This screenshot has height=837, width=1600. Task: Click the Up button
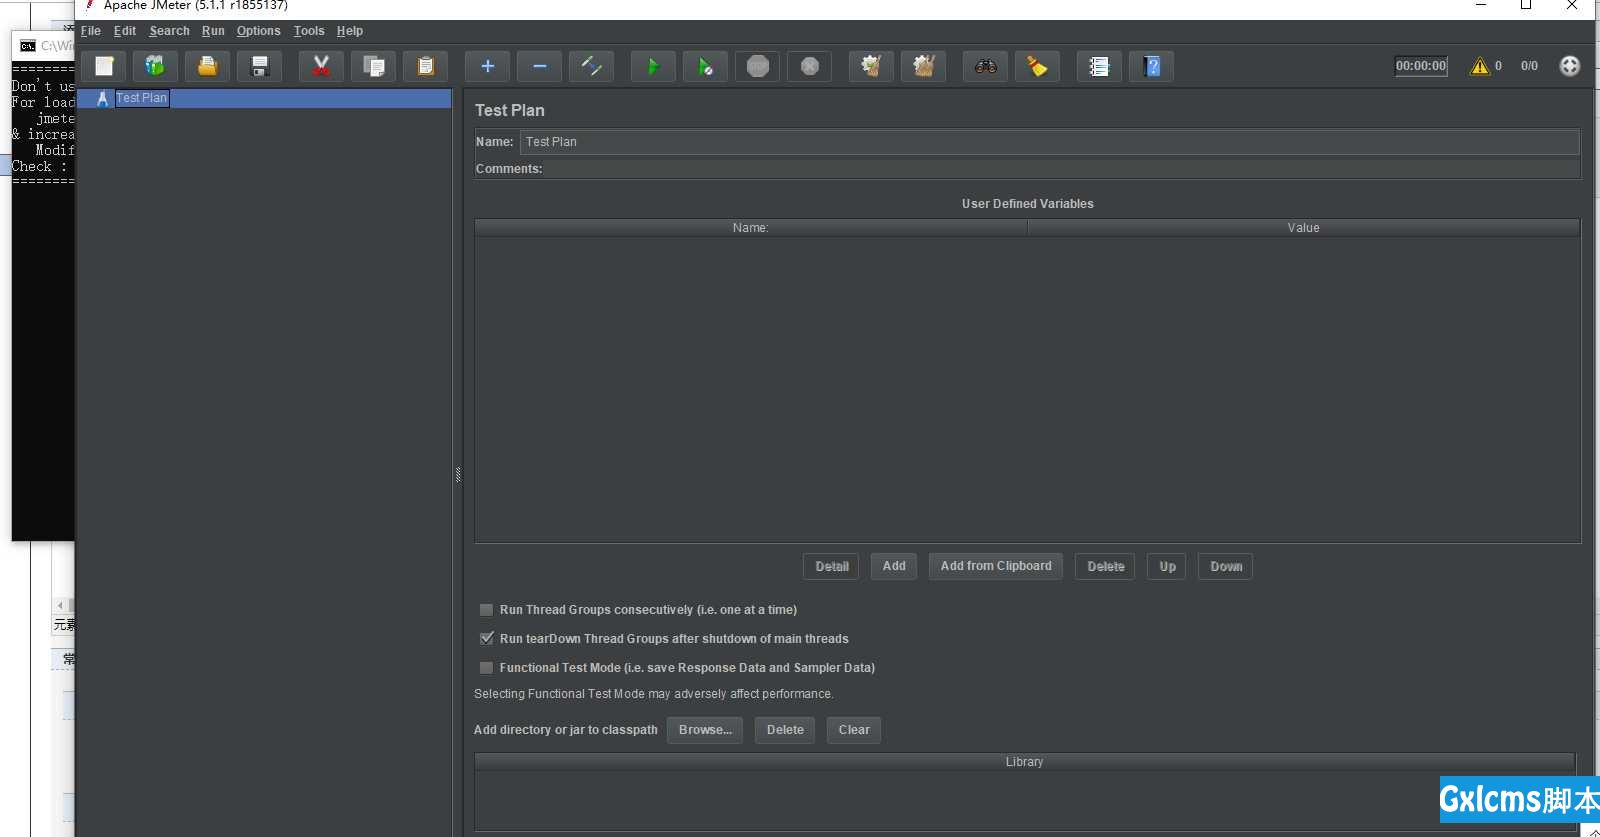1167,566
